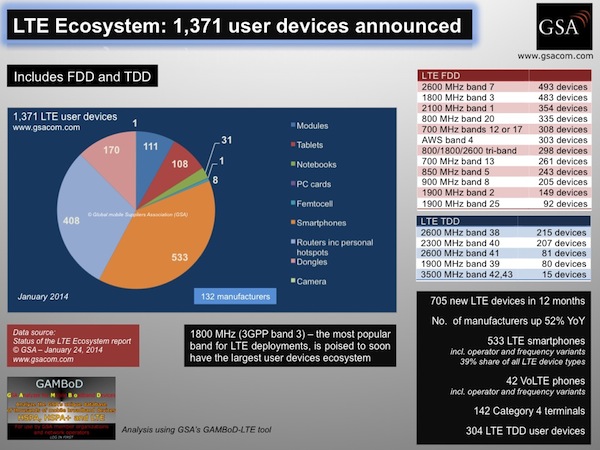Select the AWS band 4 row

point(504,140)
